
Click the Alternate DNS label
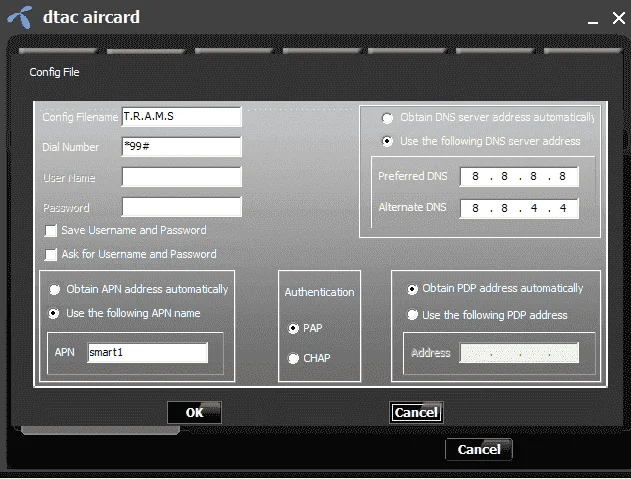click(x=412, y=207)
